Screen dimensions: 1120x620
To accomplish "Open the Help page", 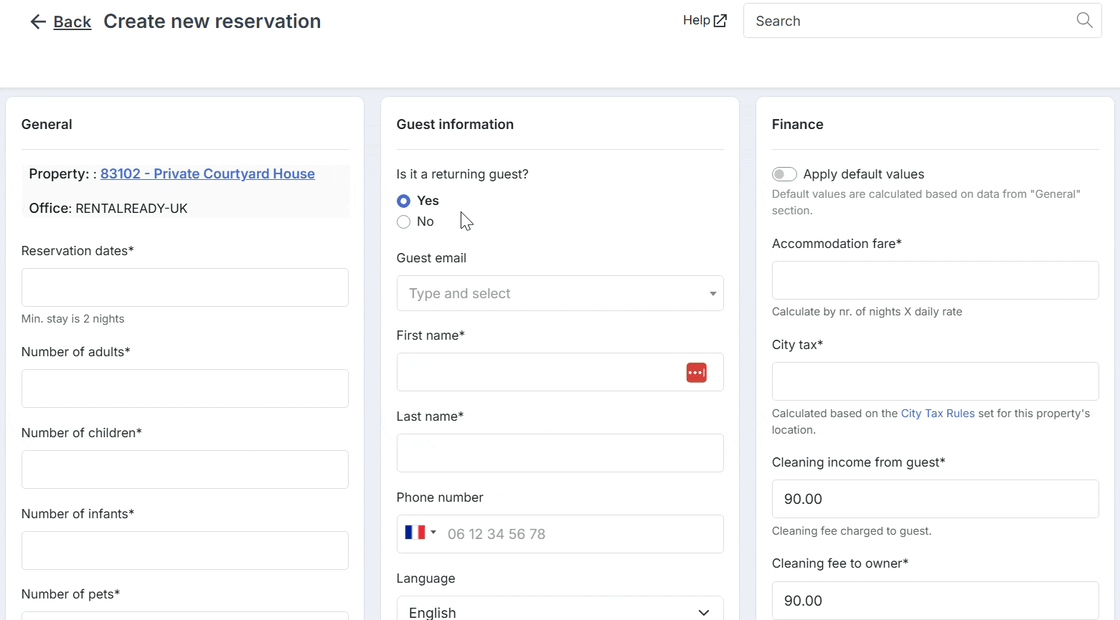I will click(x=696, y=20).
